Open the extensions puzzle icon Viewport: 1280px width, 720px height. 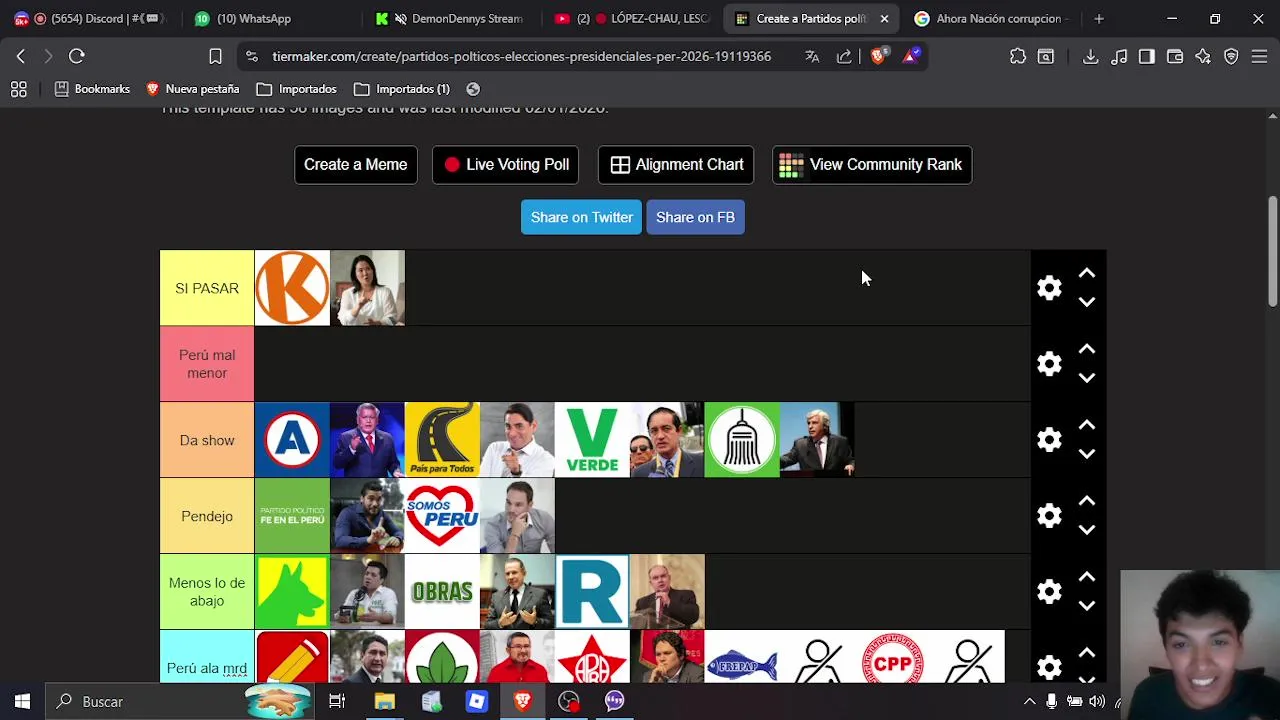point(1018,56)
